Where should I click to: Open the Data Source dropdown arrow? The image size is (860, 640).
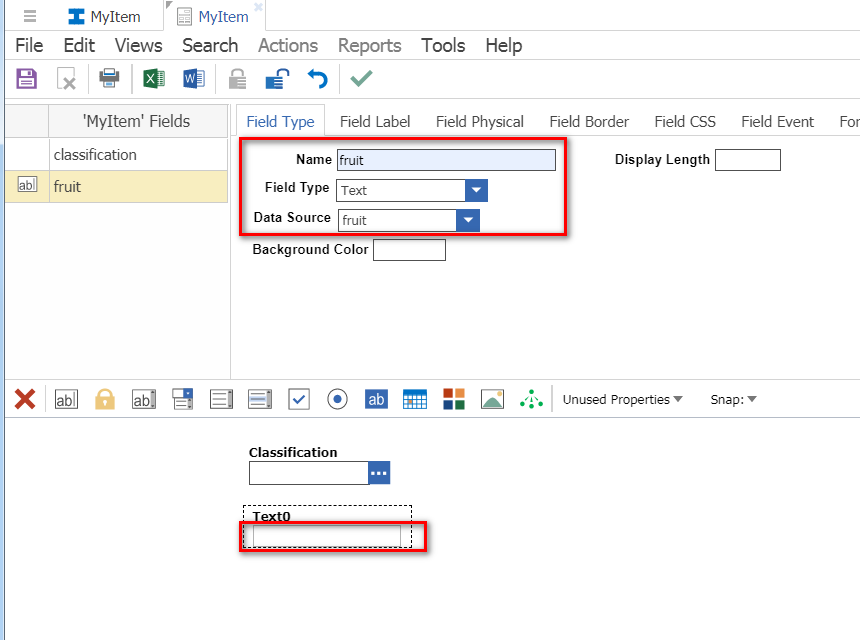pyautogui.click(x=468, y=220)
